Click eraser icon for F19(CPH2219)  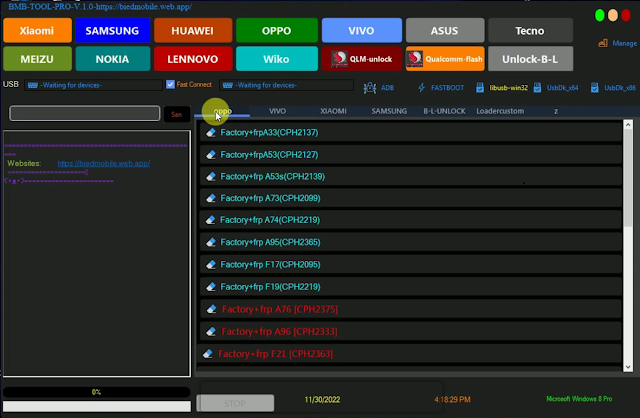211,287
